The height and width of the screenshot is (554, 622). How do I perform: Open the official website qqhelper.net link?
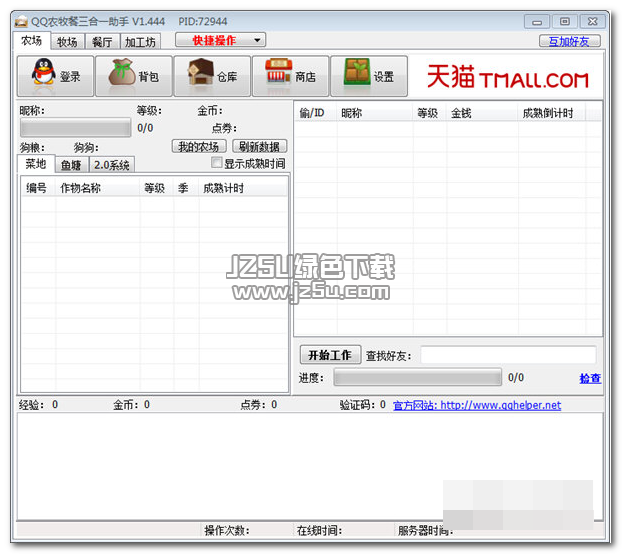click(x=477, y=405)
